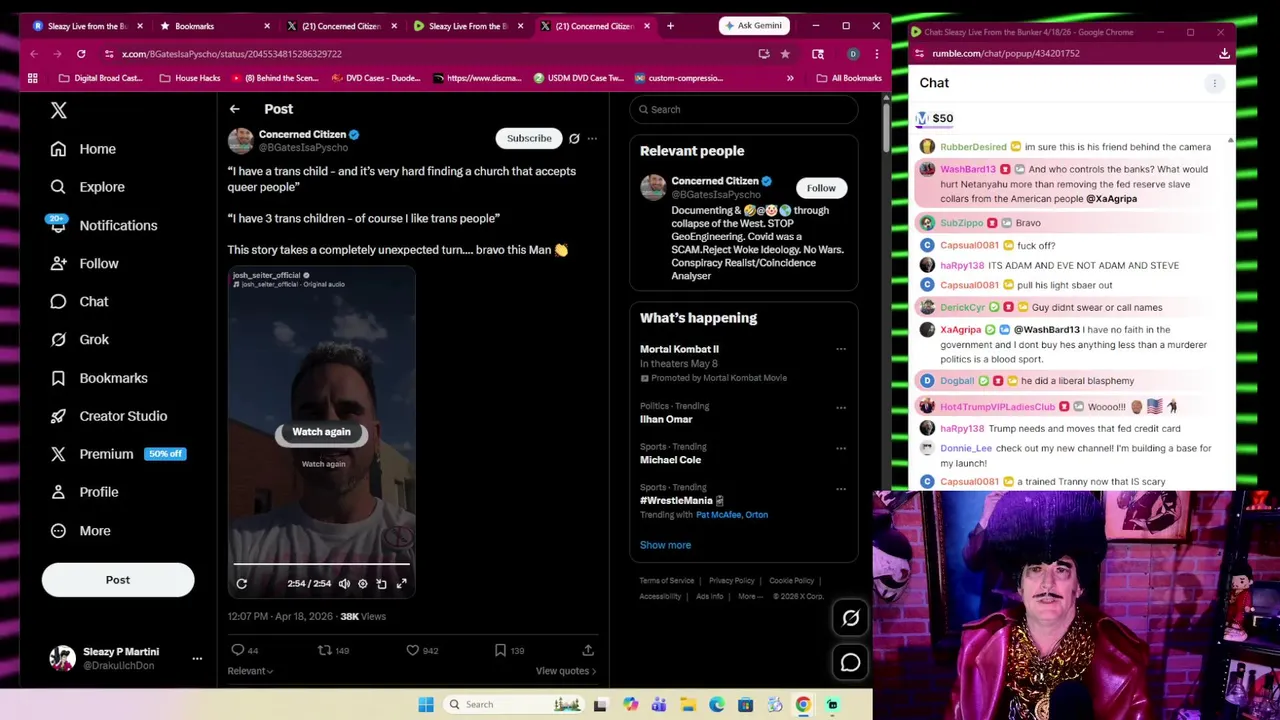Mute the video using the speaker icon
This screenshot has height=720, width=1280.
pyautogui.click(x=344, y=584)
